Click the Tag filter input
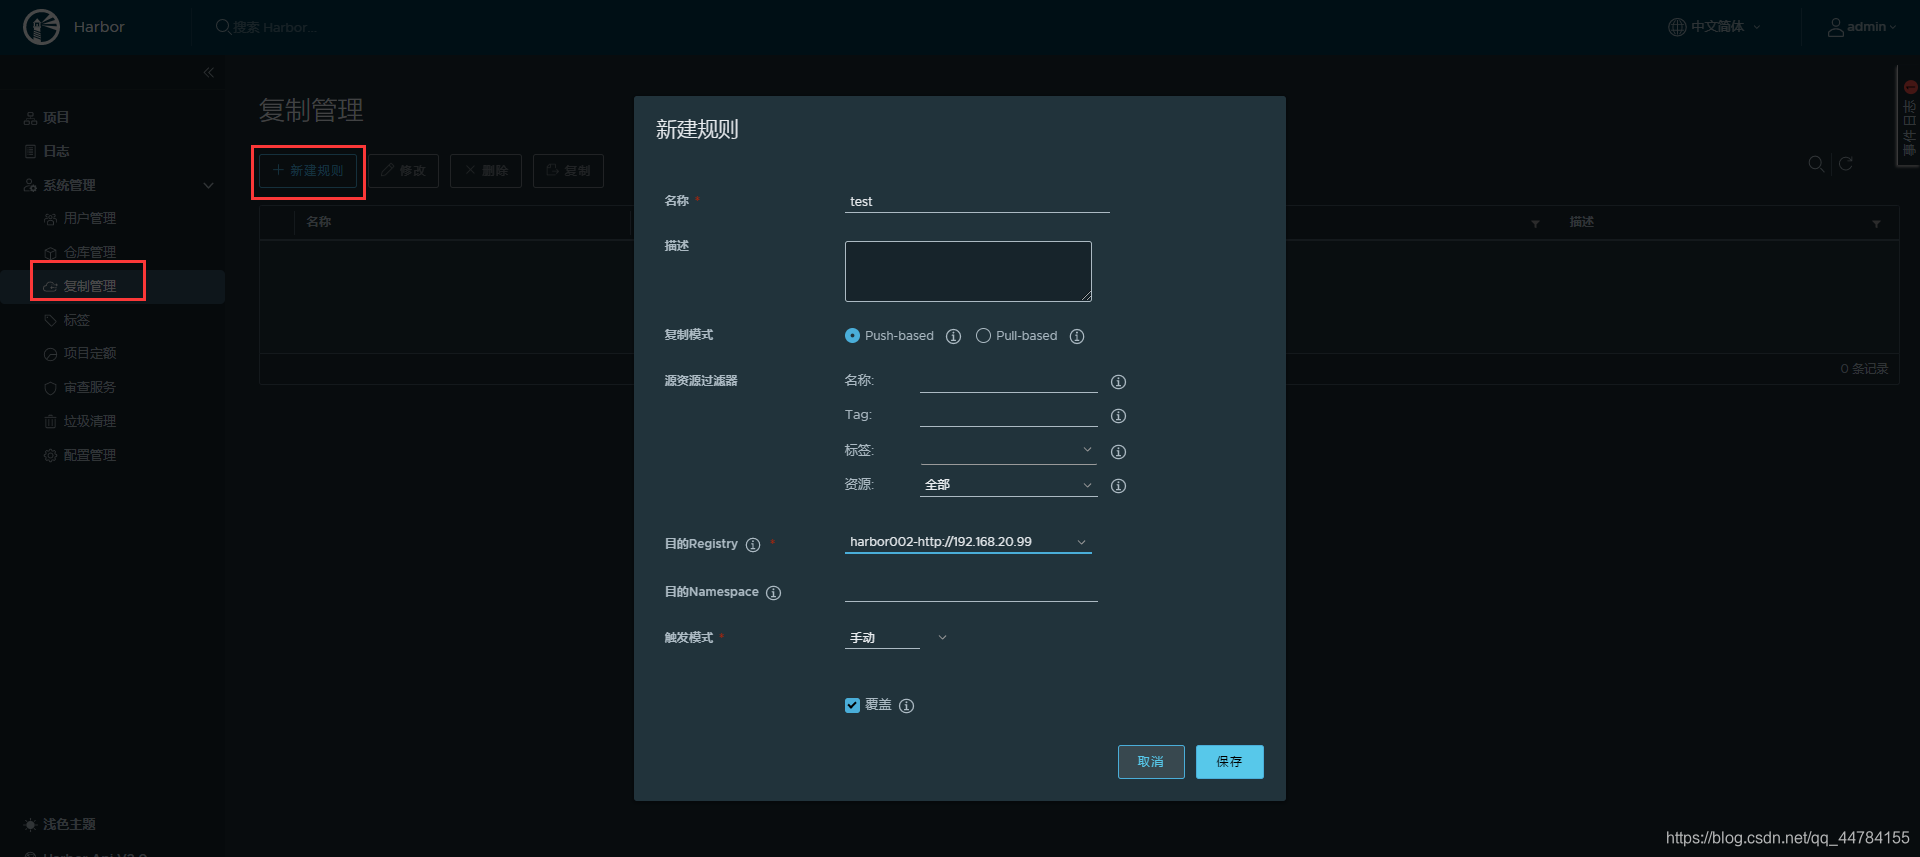 (x=1008, y=415)
